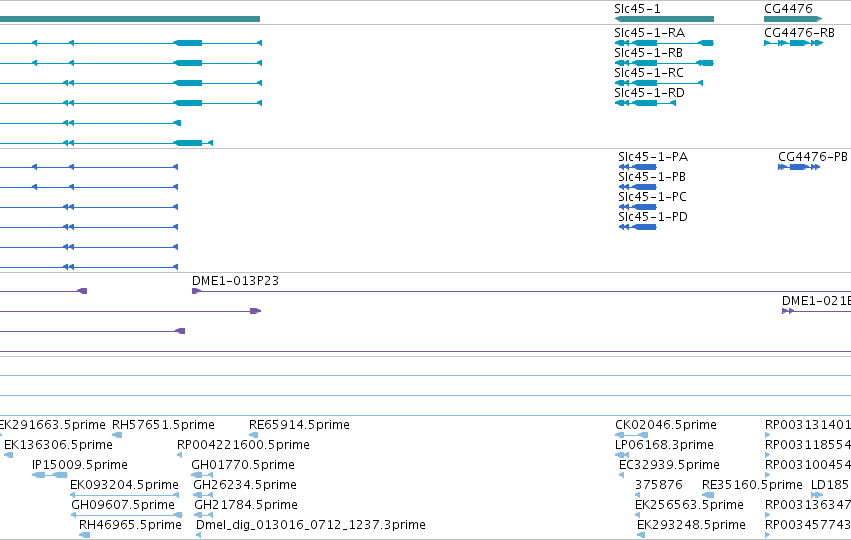Select EST GH01770.5prime

point(243,465)
